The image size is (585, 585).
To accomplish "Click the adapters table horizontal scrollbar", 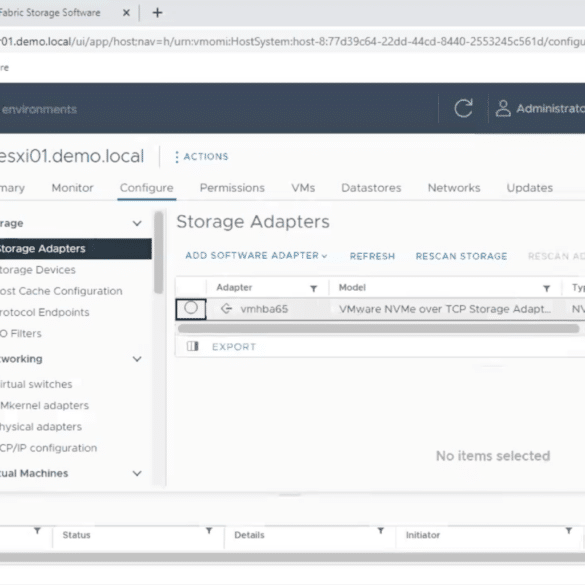I will 378,329.
